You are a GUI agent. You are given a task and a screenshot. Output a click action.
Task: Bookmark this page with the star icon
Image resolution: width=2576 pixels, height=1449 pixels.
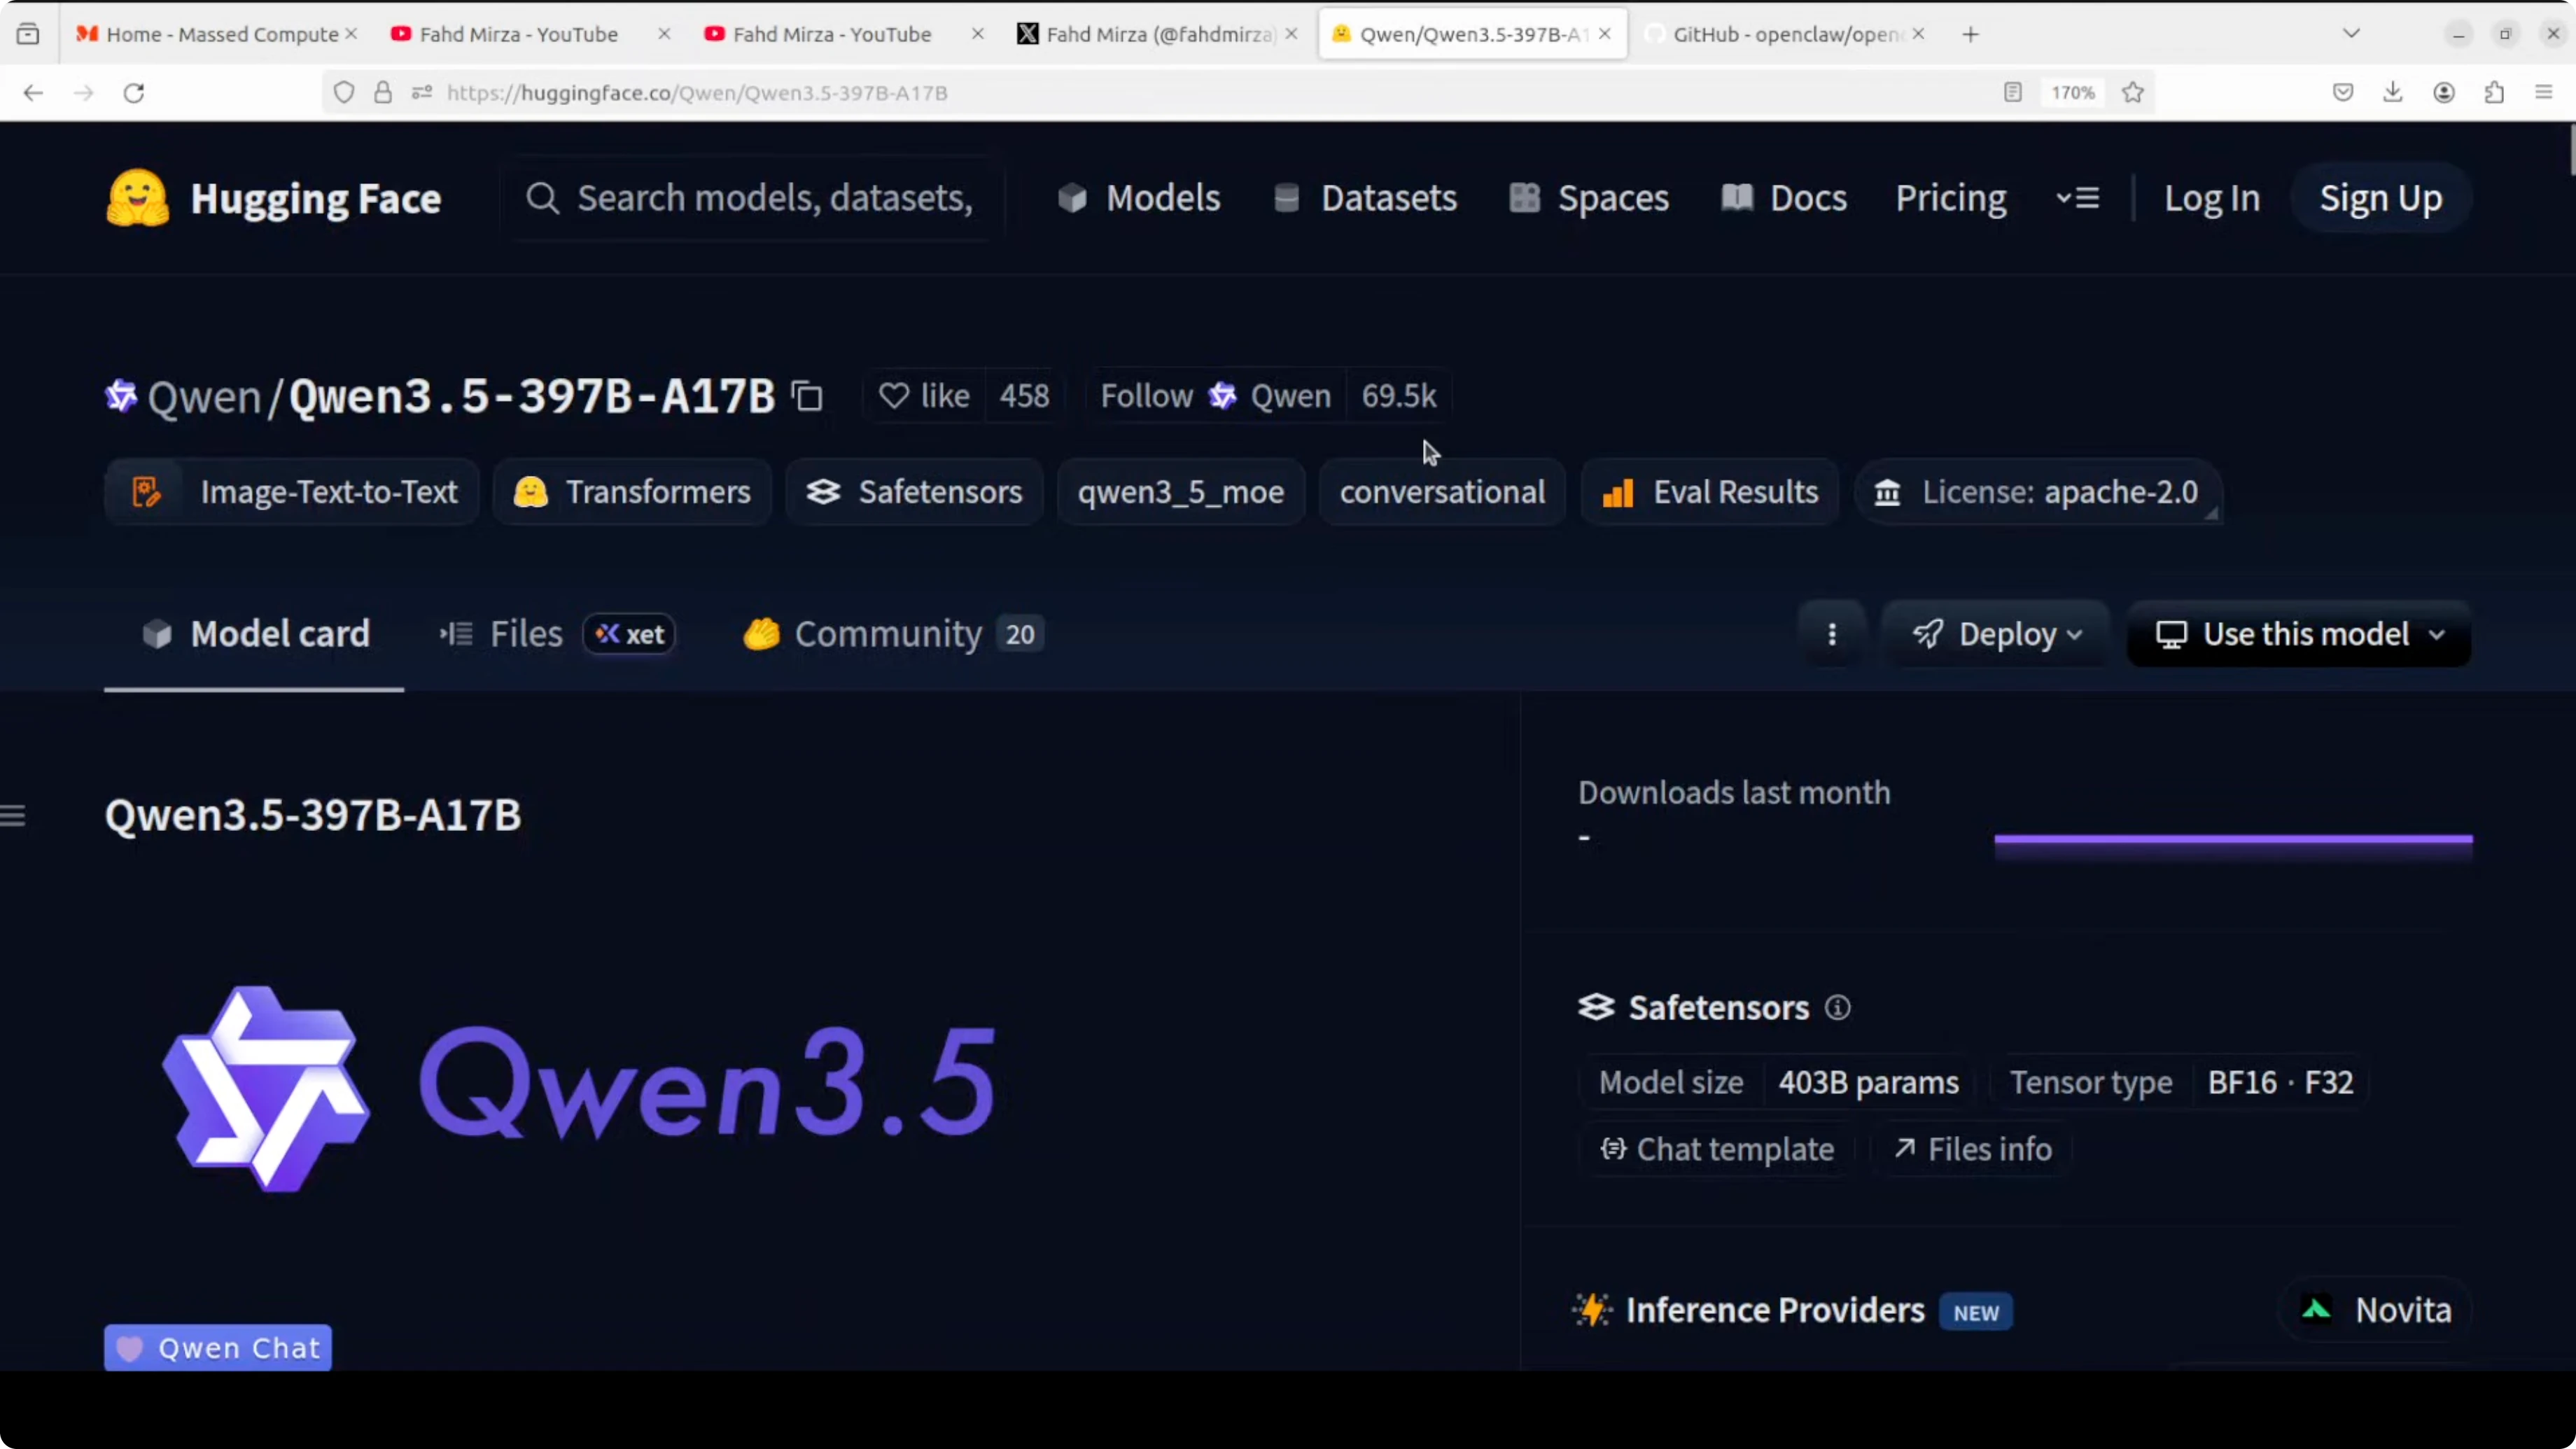(2132, 93)
